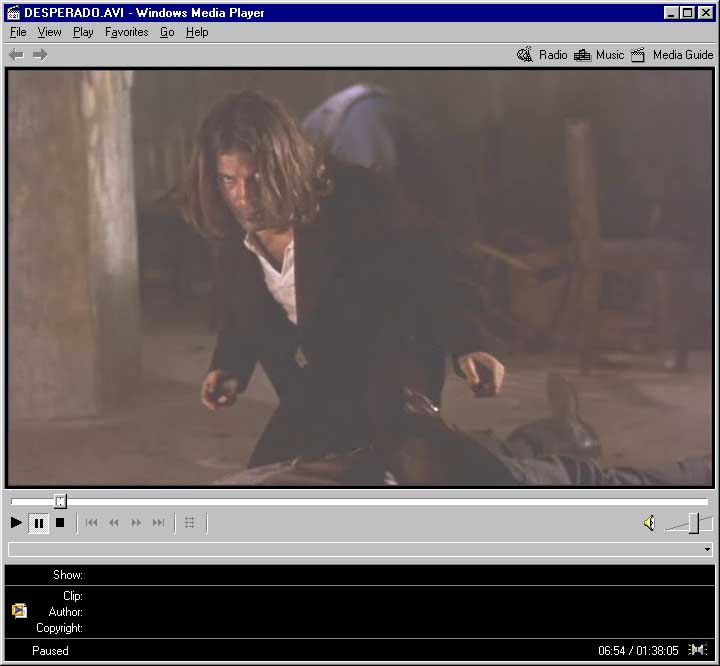Click the clip icon in the info panel

(19, 611)
